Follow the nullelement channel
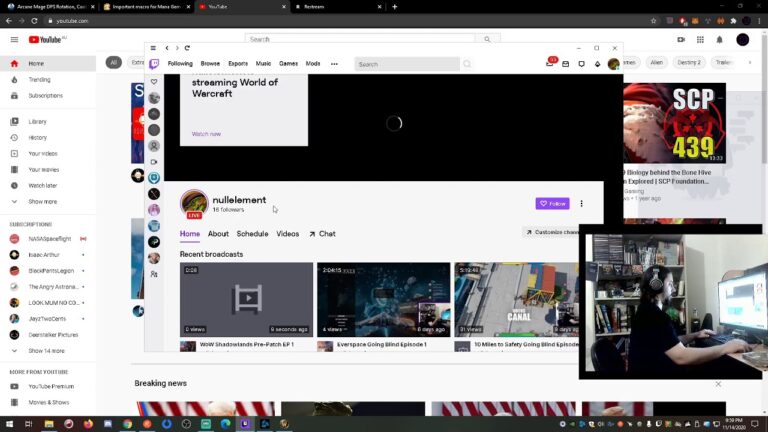 click(552, 203)
